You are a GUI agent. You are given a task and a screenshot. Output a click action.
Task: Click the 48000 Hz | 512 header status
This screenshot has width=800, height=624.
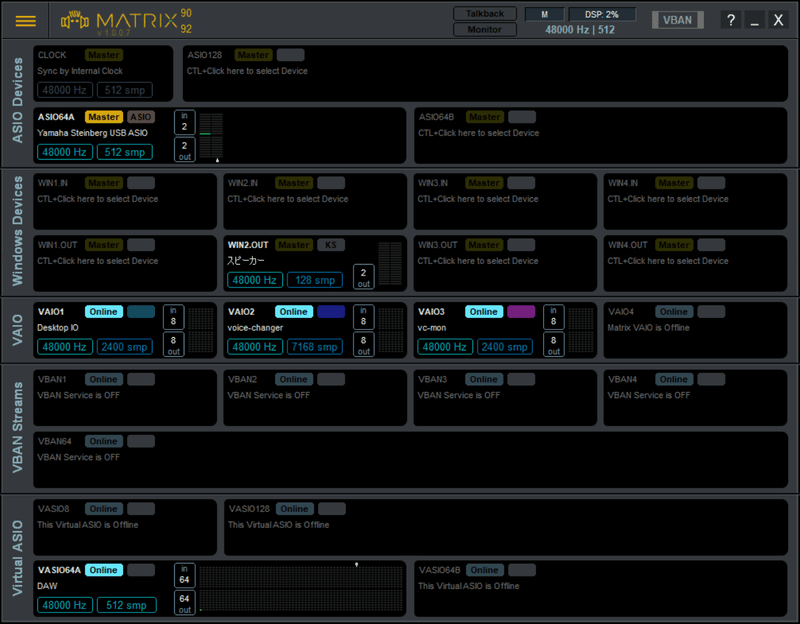tap(580, 30)
